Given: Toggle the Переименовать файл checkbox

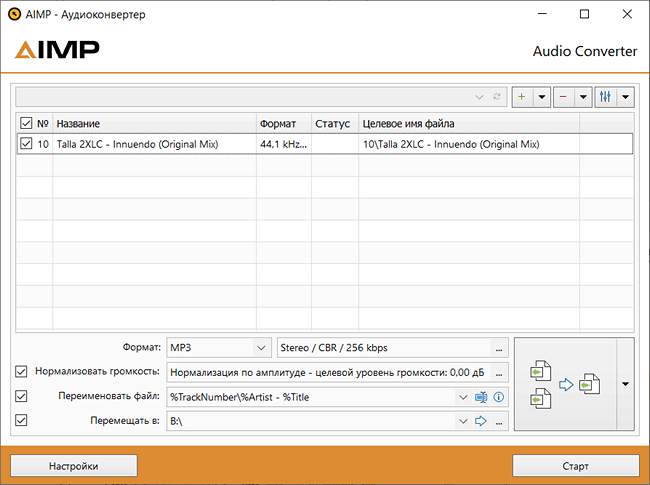Looking at the screenshot, I should point(21,396).
